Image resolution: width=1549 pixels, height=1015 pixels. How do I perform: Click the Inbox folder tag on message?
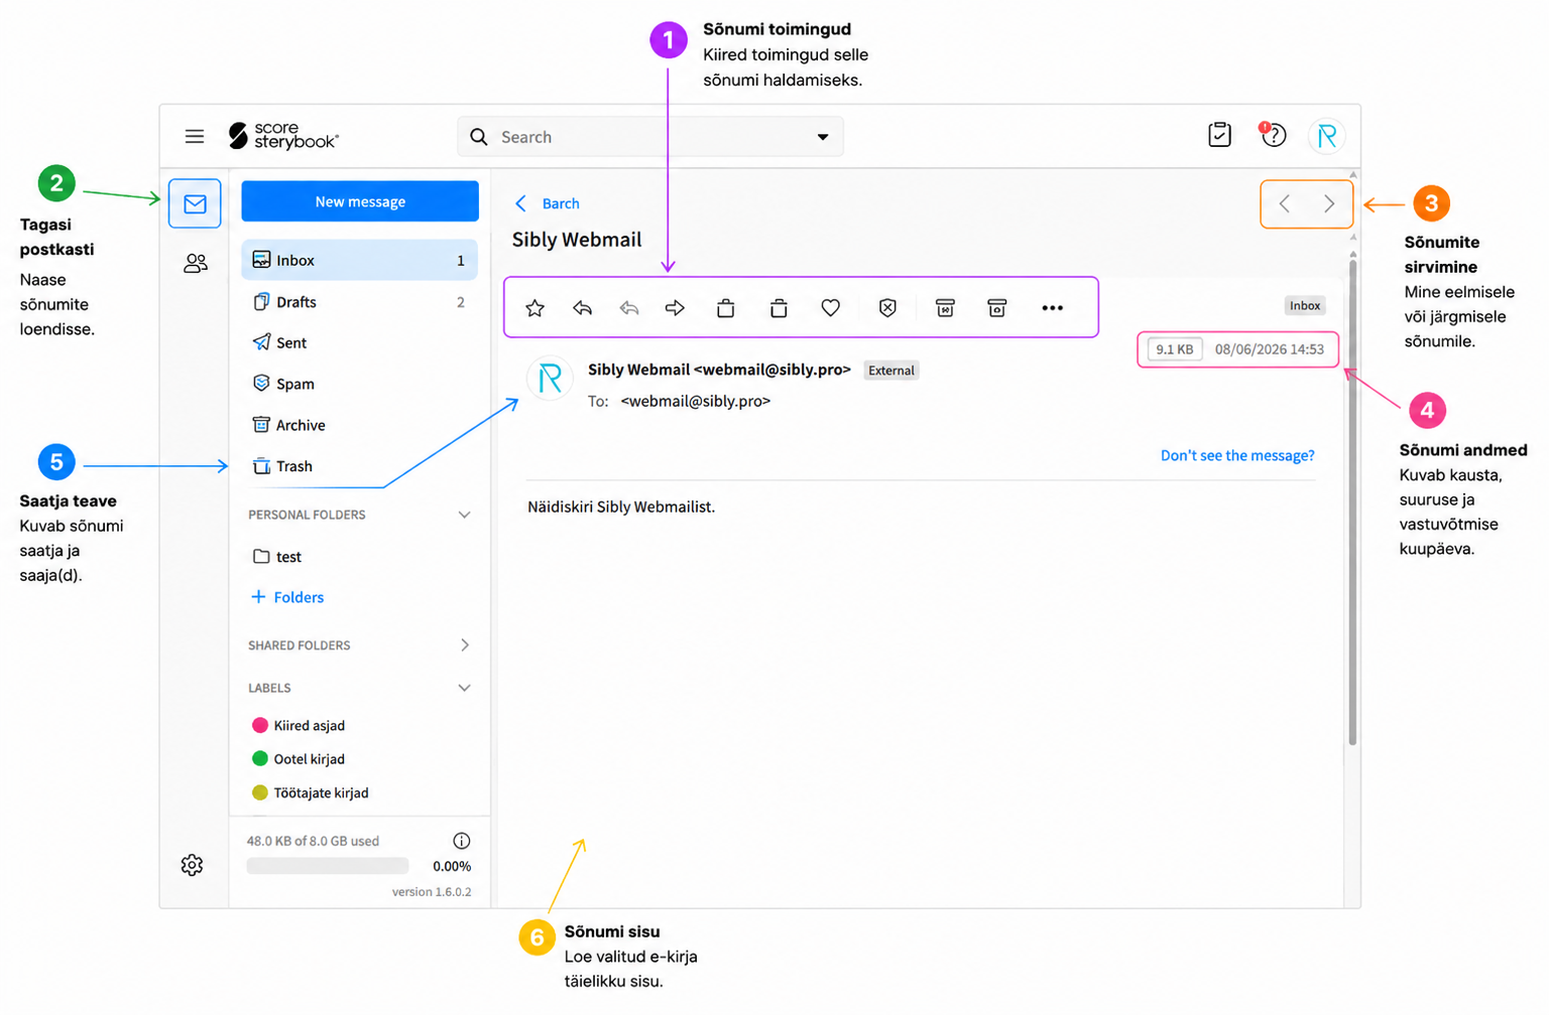pyautogui.click(x=1305, y=306)
